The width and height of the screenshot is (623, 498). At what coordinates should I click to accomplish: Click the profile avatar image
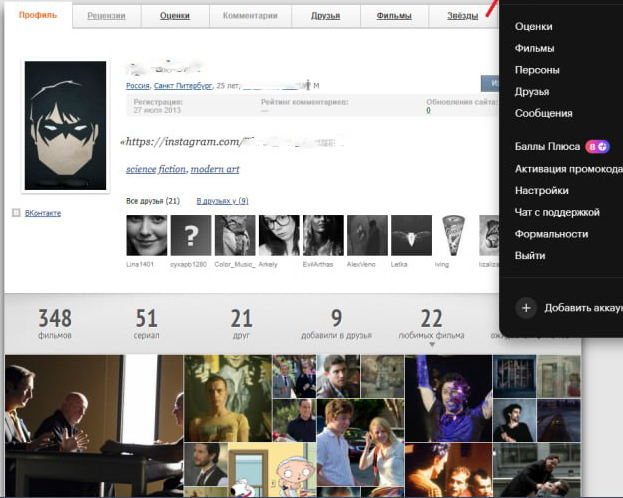pyautogui.click(x=65, y=126)
